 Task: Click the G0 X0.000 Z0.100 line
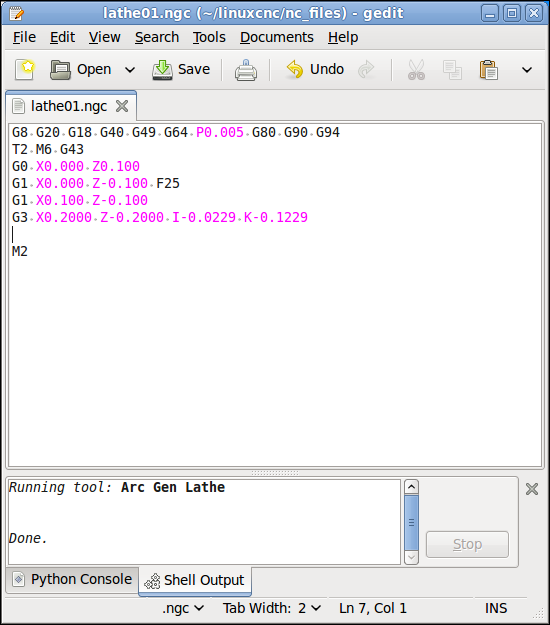coord(76,166)
